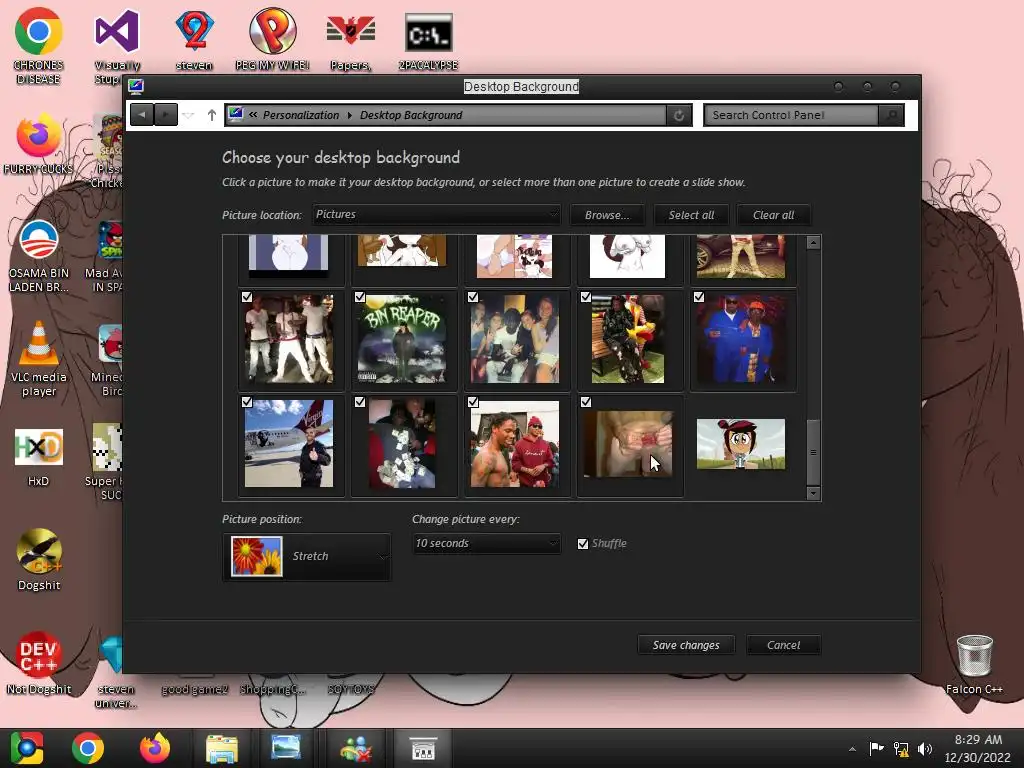Open the Start button on the taskbar
This screenshot has height=768, width=1024.
pyautogui.click(x=26, y=748)
